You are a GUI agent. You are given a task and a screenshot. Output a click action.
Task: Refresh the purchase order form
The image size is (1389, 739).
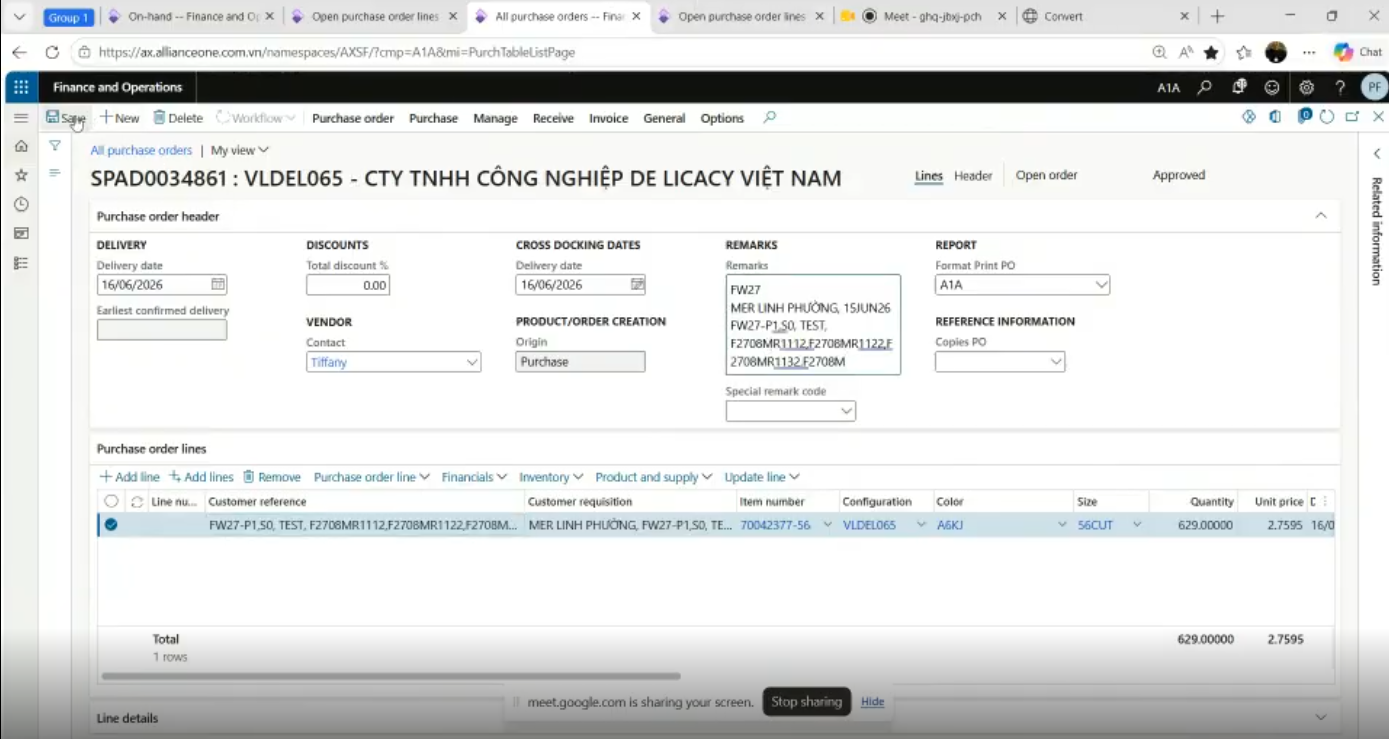point(1327,117)
